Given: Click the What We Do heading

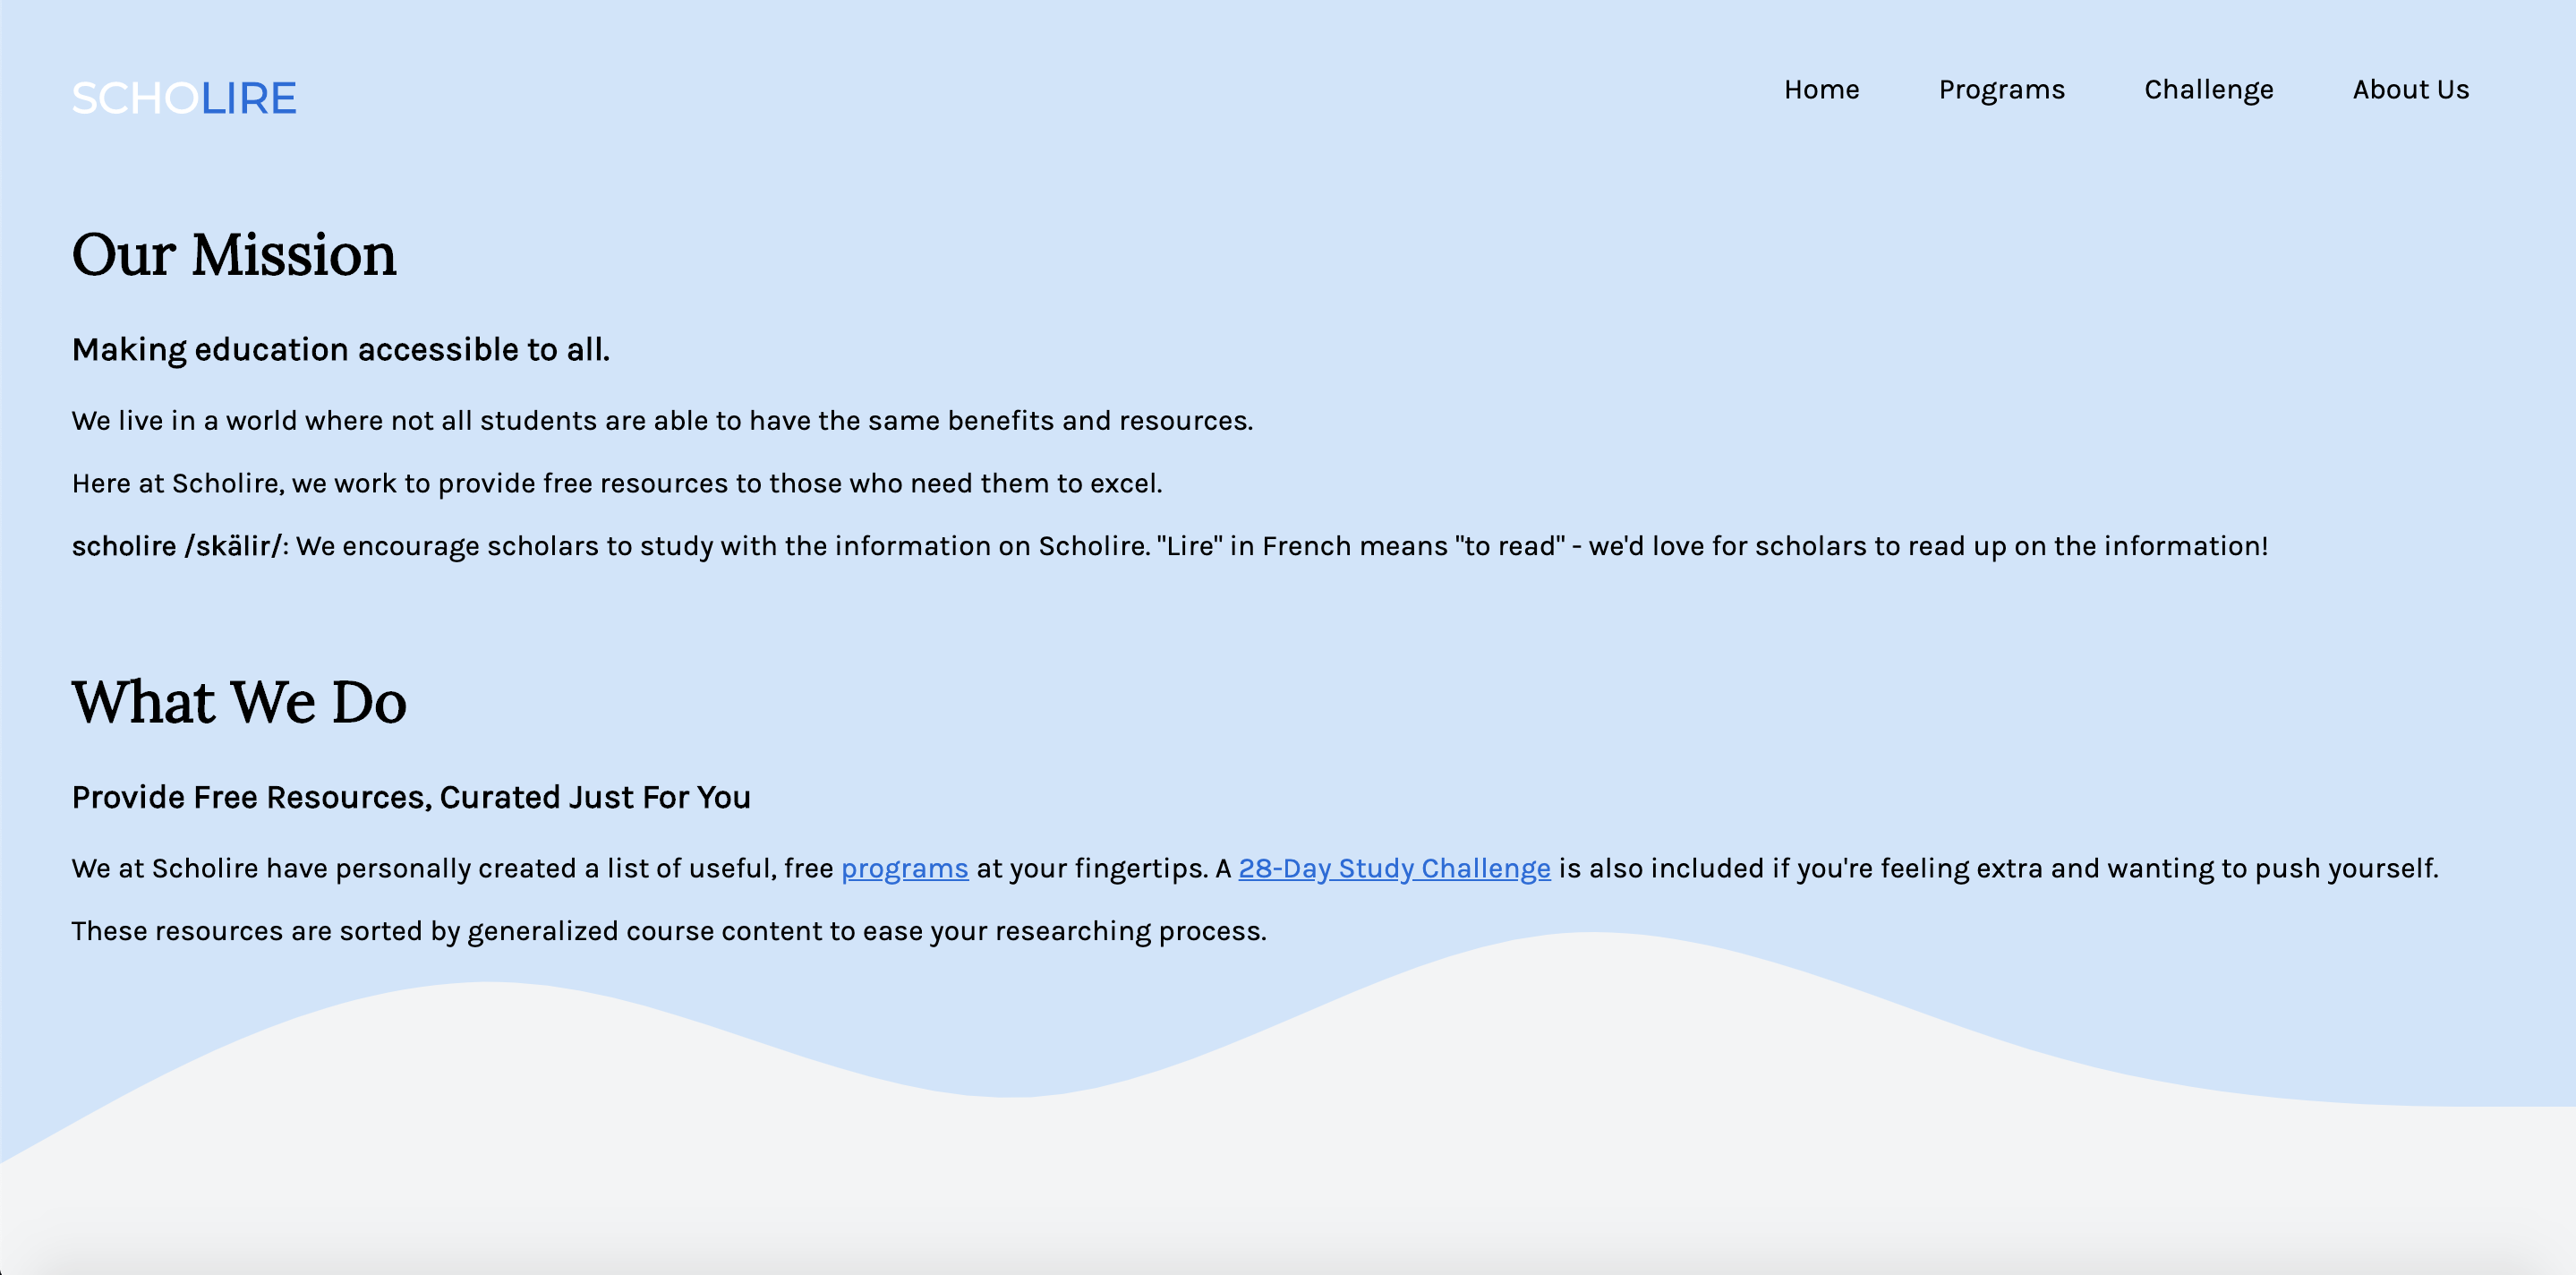Looking at the screenshot, I should click(x=239, y=701).
